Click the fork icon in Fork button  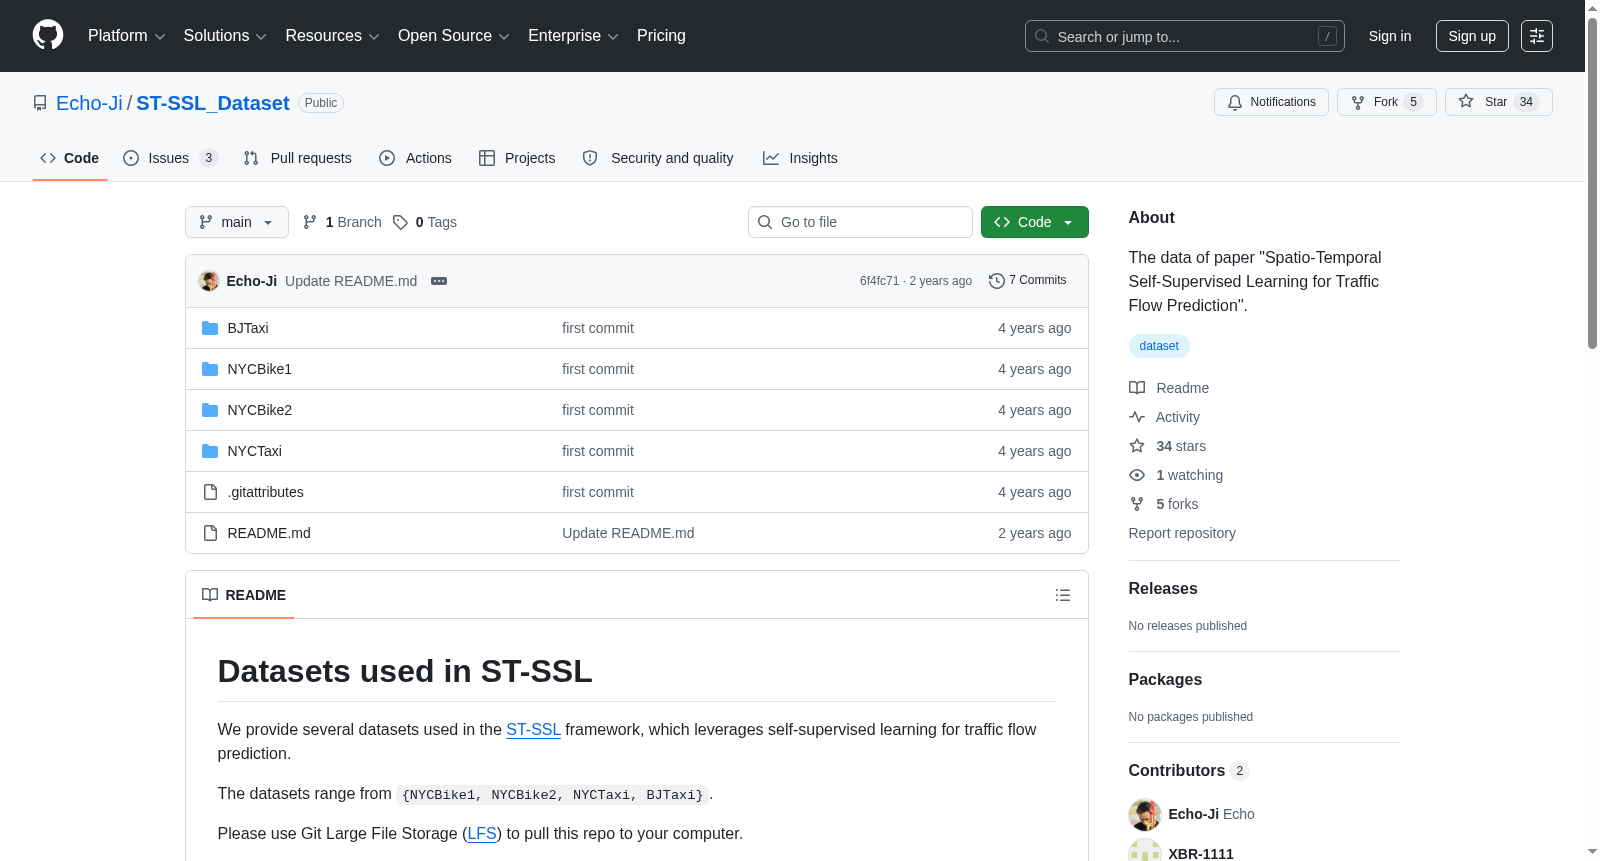[1358, 102]
